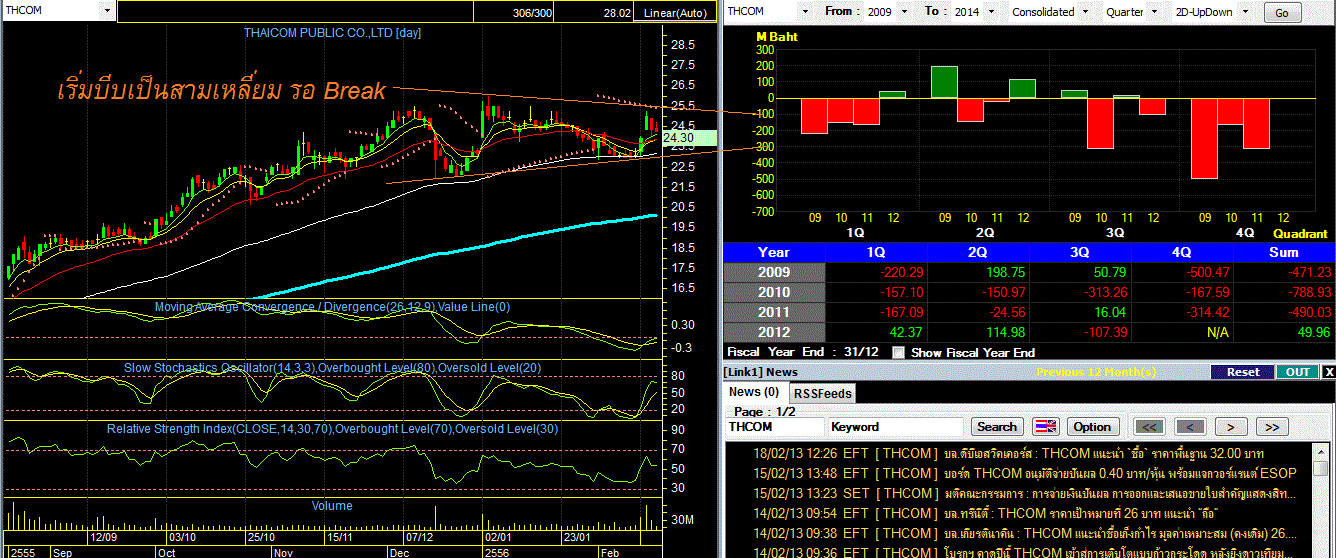Click the Keyword search field

click(896, 426)
